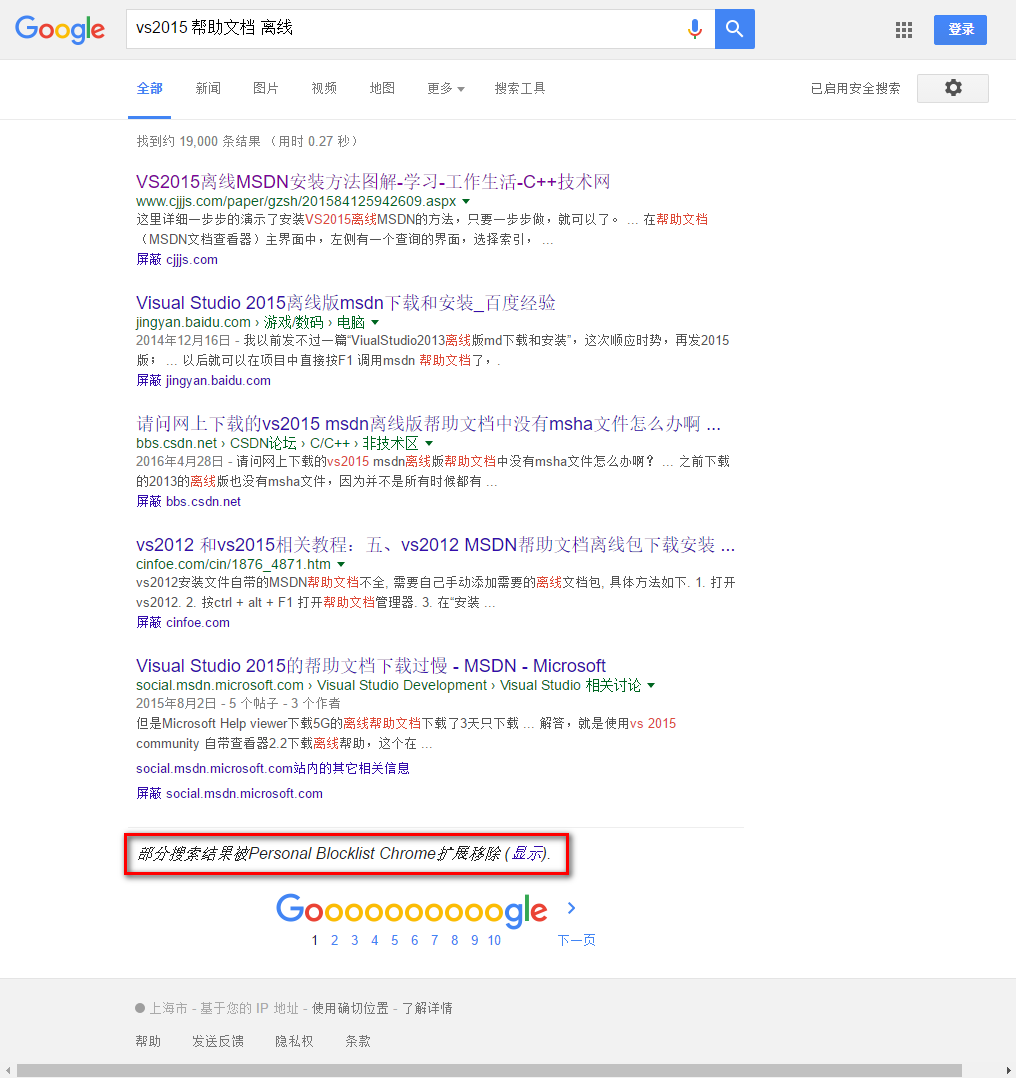Image resolution: width=1016 pixels, height=1078 pixels.
Task: Click 下一页 next page link
Action: point(576,940)
